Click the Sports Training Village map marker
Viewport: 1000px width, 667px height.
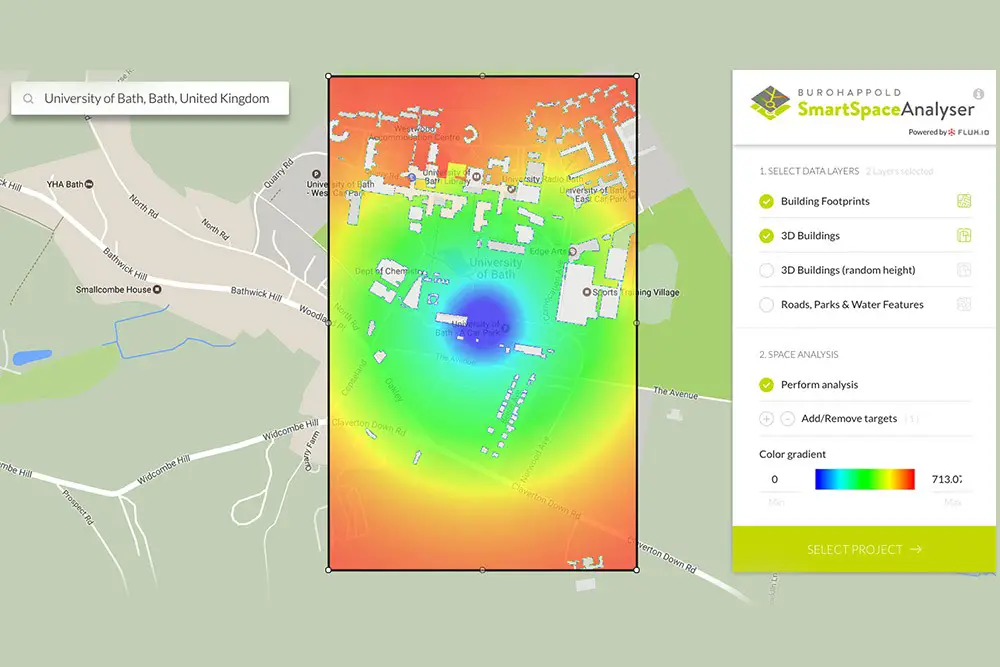[587, 292]
